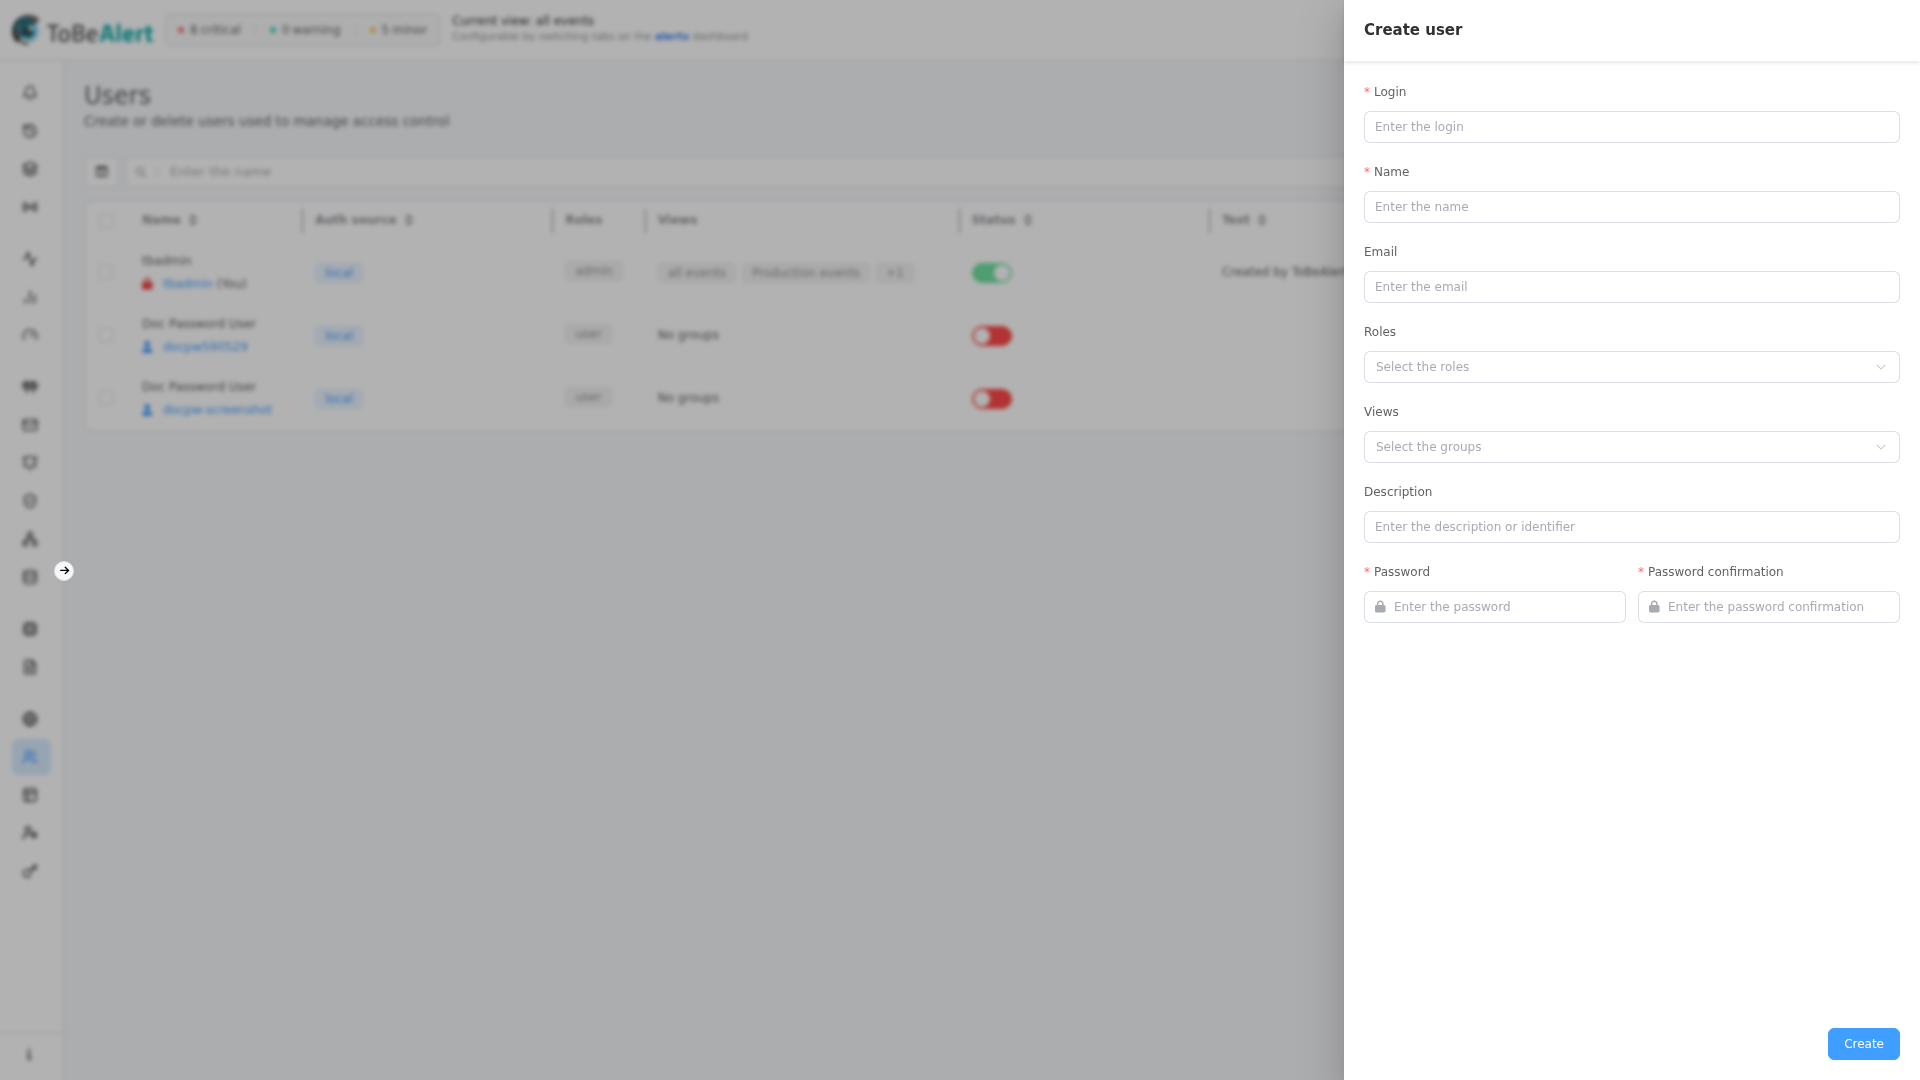
Task: Focus the Email input field
Action: click(x=1631, y=287)
